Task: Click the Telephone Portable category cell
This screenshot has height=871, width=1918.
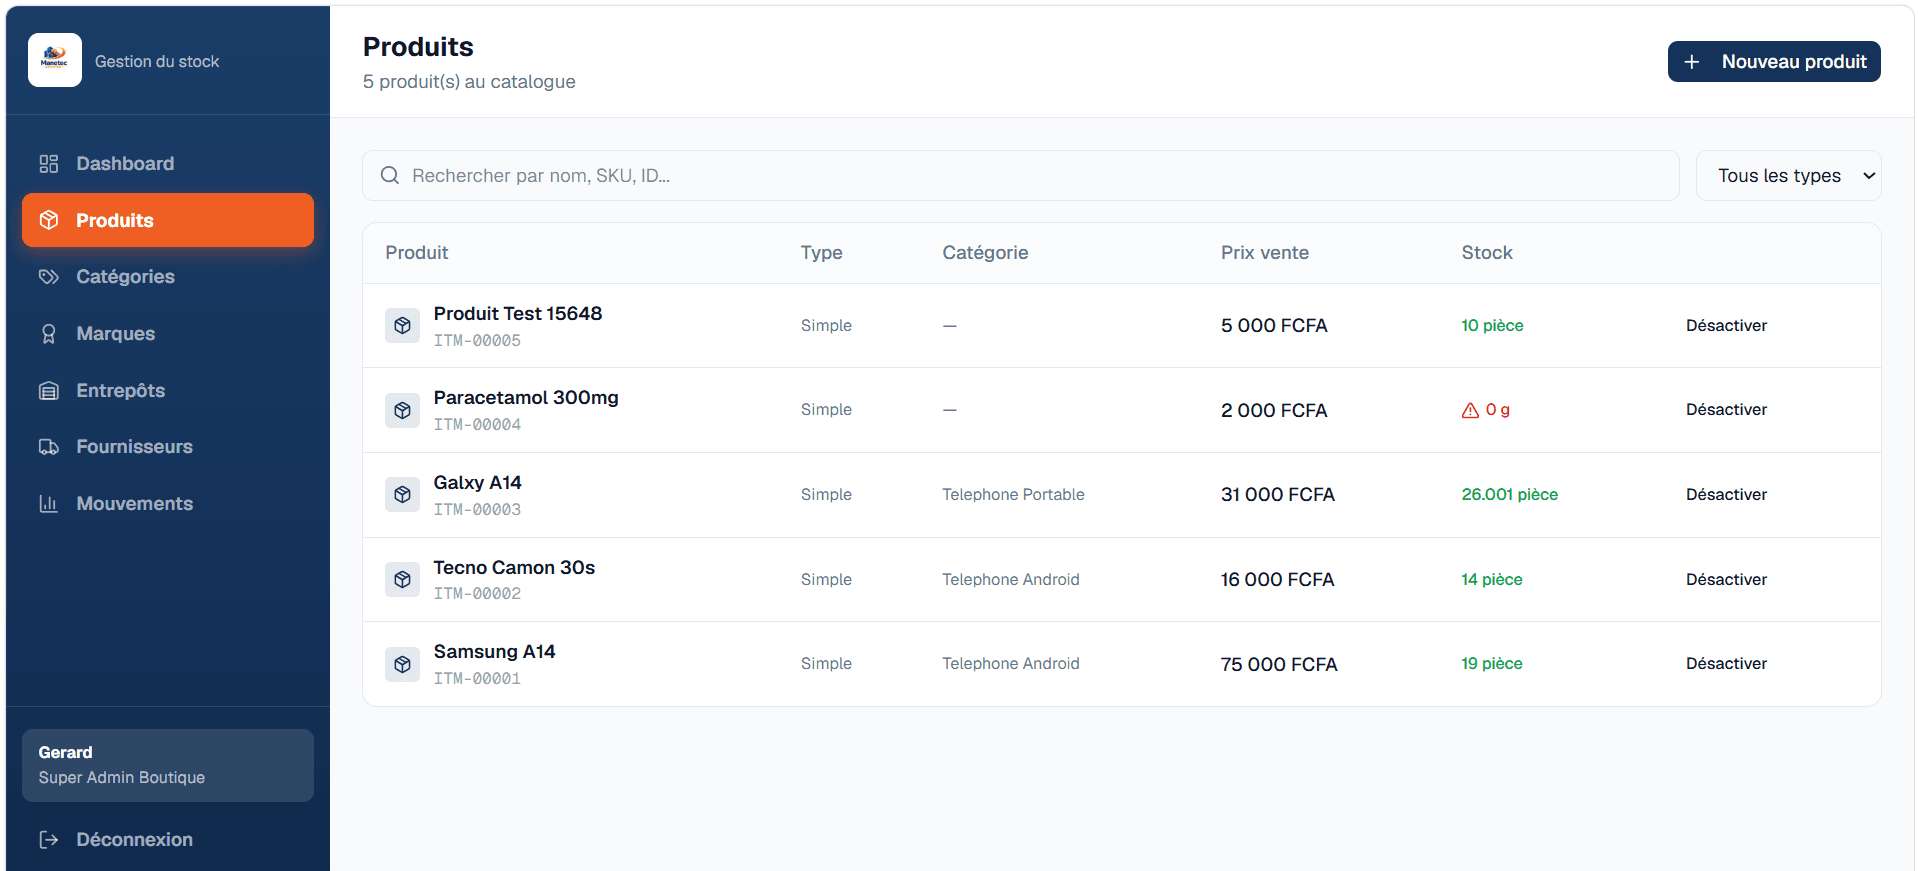Action: tap(1013, 495)
